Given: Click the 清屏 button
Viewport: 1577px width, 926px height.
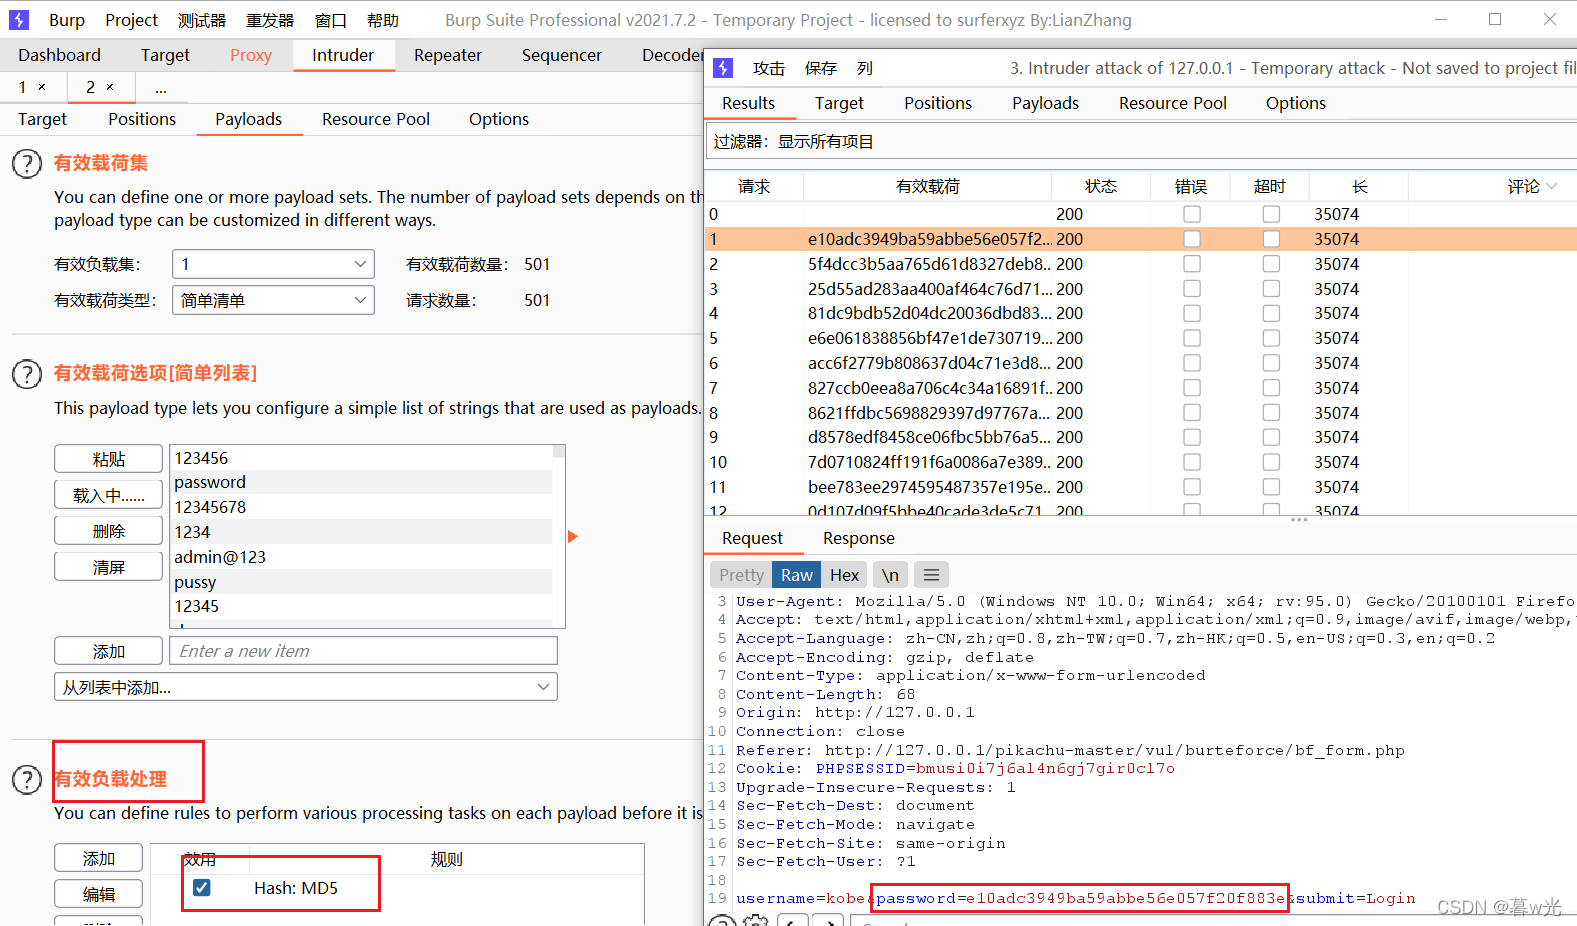Looking at the screenshot, I should point(108,567).
